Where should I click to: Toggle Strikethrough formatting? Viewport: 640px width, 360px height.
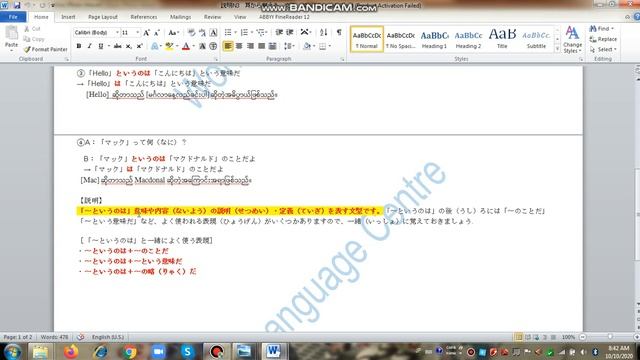pyautogui.click(x=118, y=46)
